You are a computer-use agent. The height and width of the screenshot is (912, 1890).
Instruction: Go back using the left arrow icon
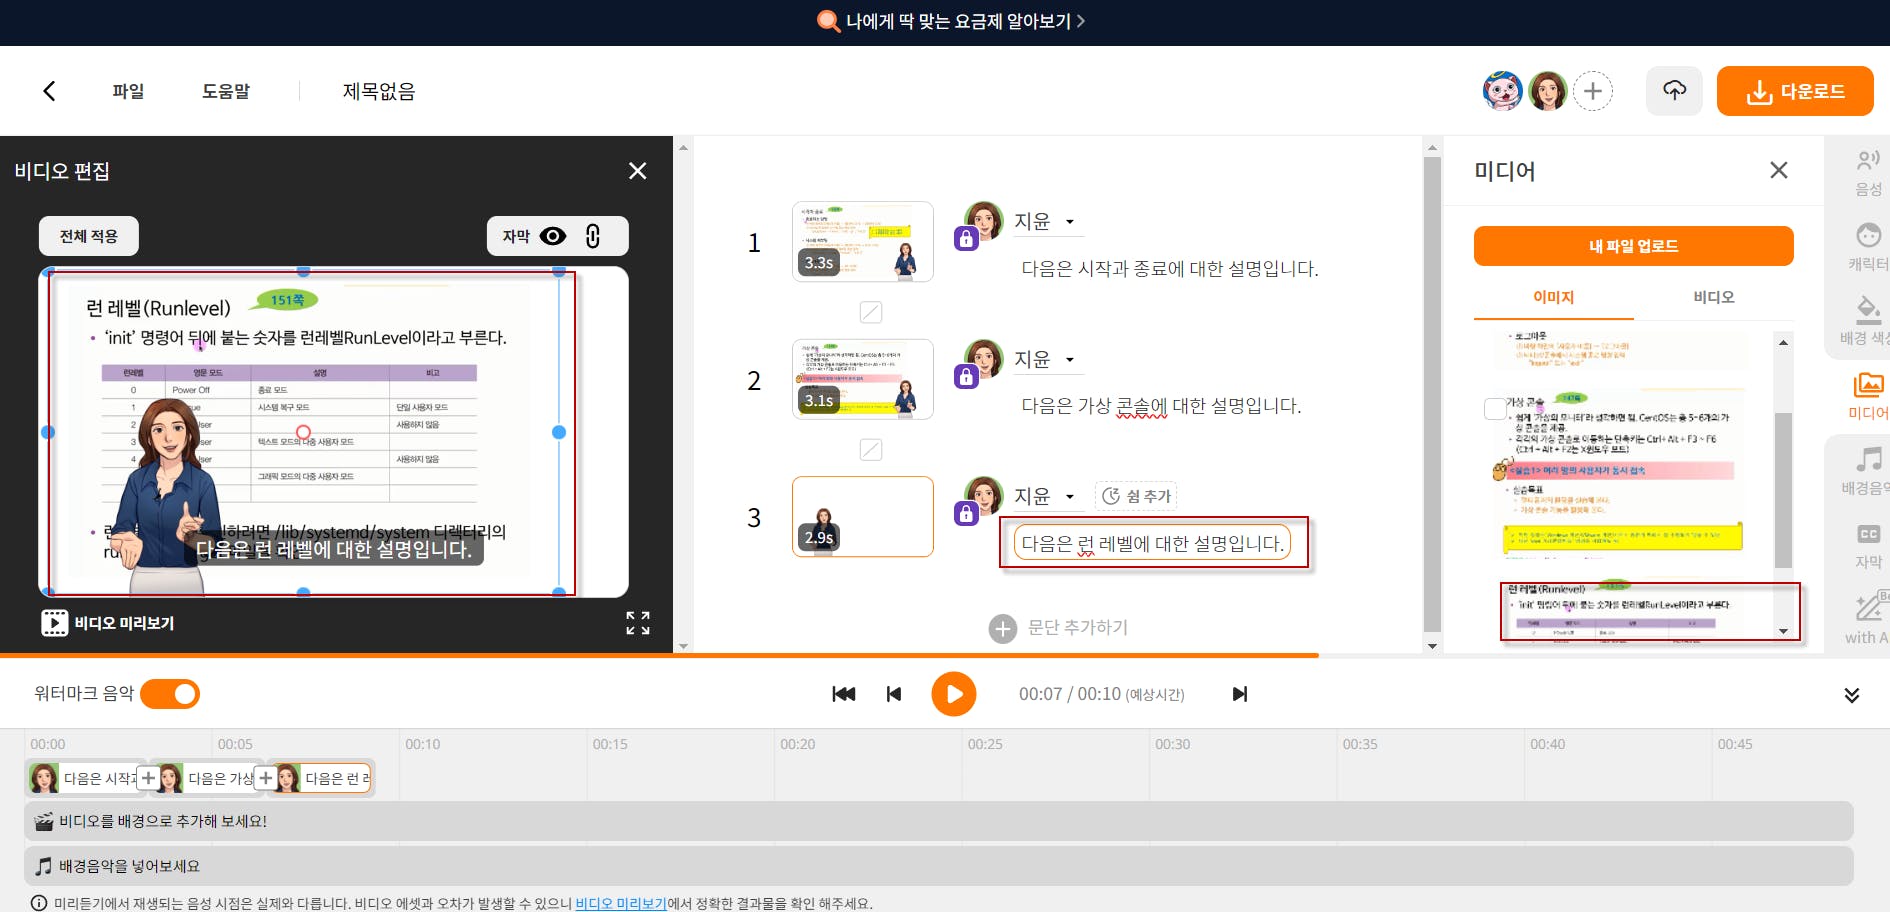[x=49, y=91]
